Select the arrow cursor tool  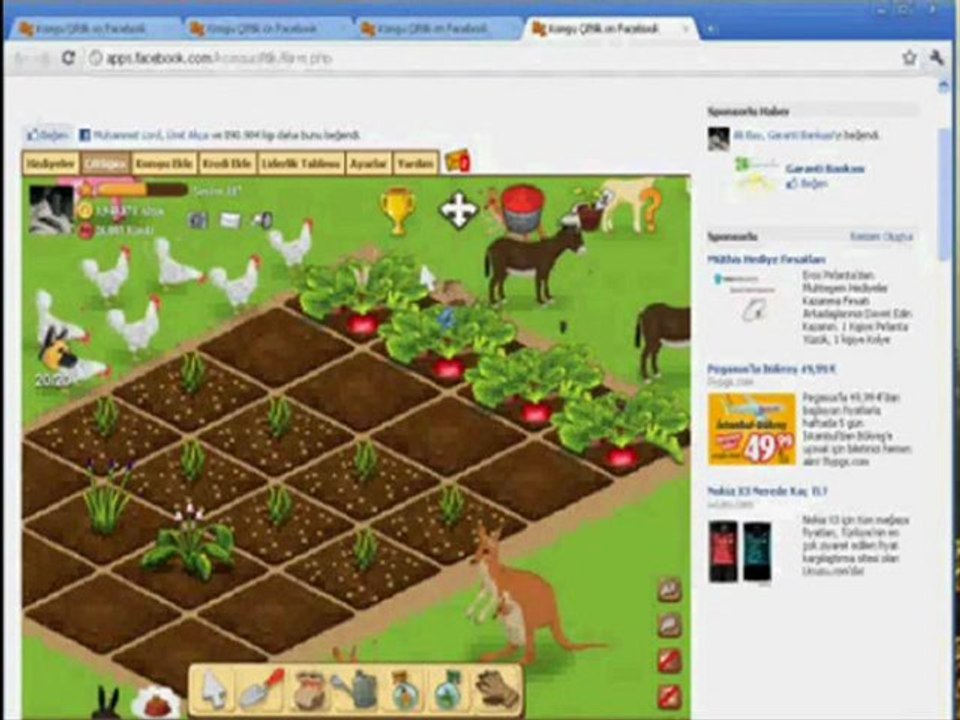(214, 690)
